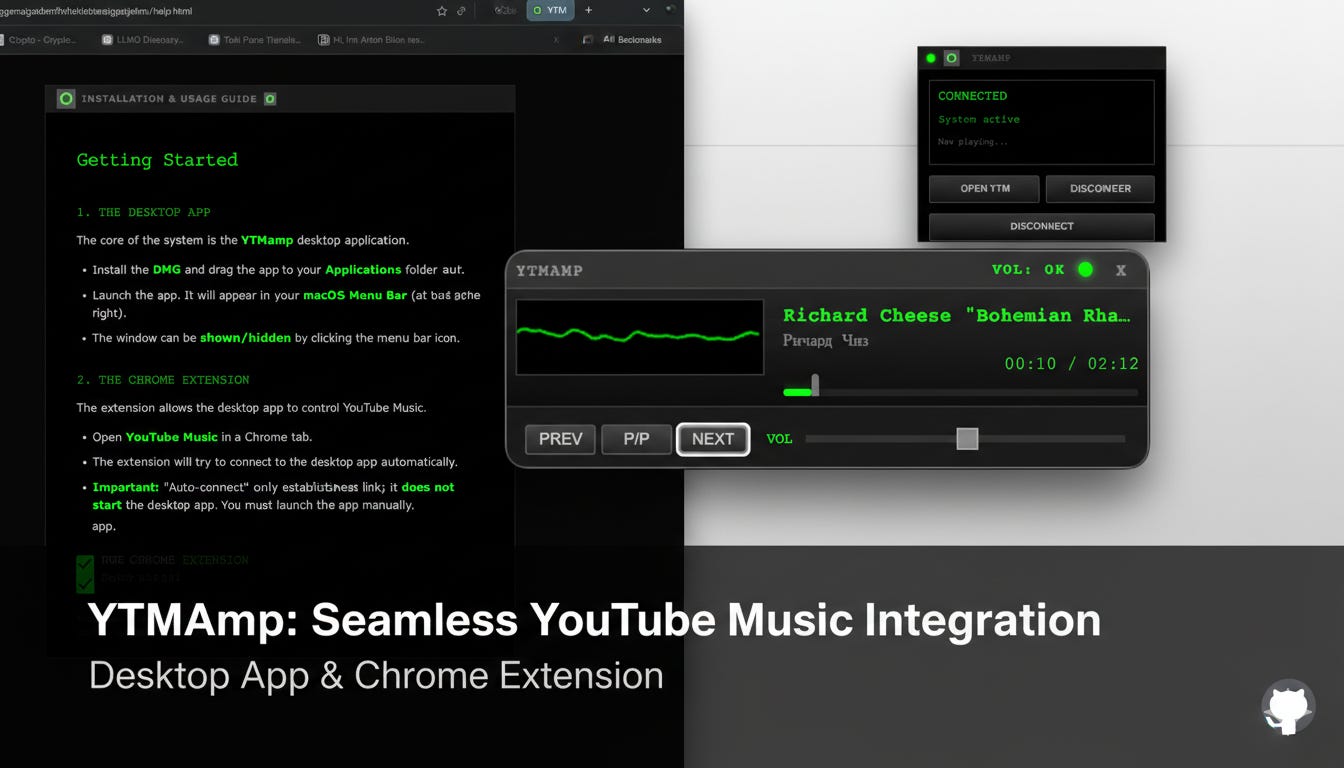Open the All Bookmarks folder
Viewport: 1344px width, 768px height.
tap(631, 40)
